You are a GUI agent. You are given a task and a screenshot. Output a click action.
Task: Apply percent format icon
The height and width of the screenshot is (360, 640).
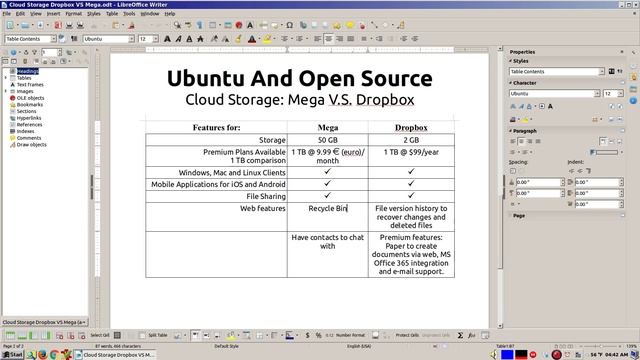(x=318, y=335)
